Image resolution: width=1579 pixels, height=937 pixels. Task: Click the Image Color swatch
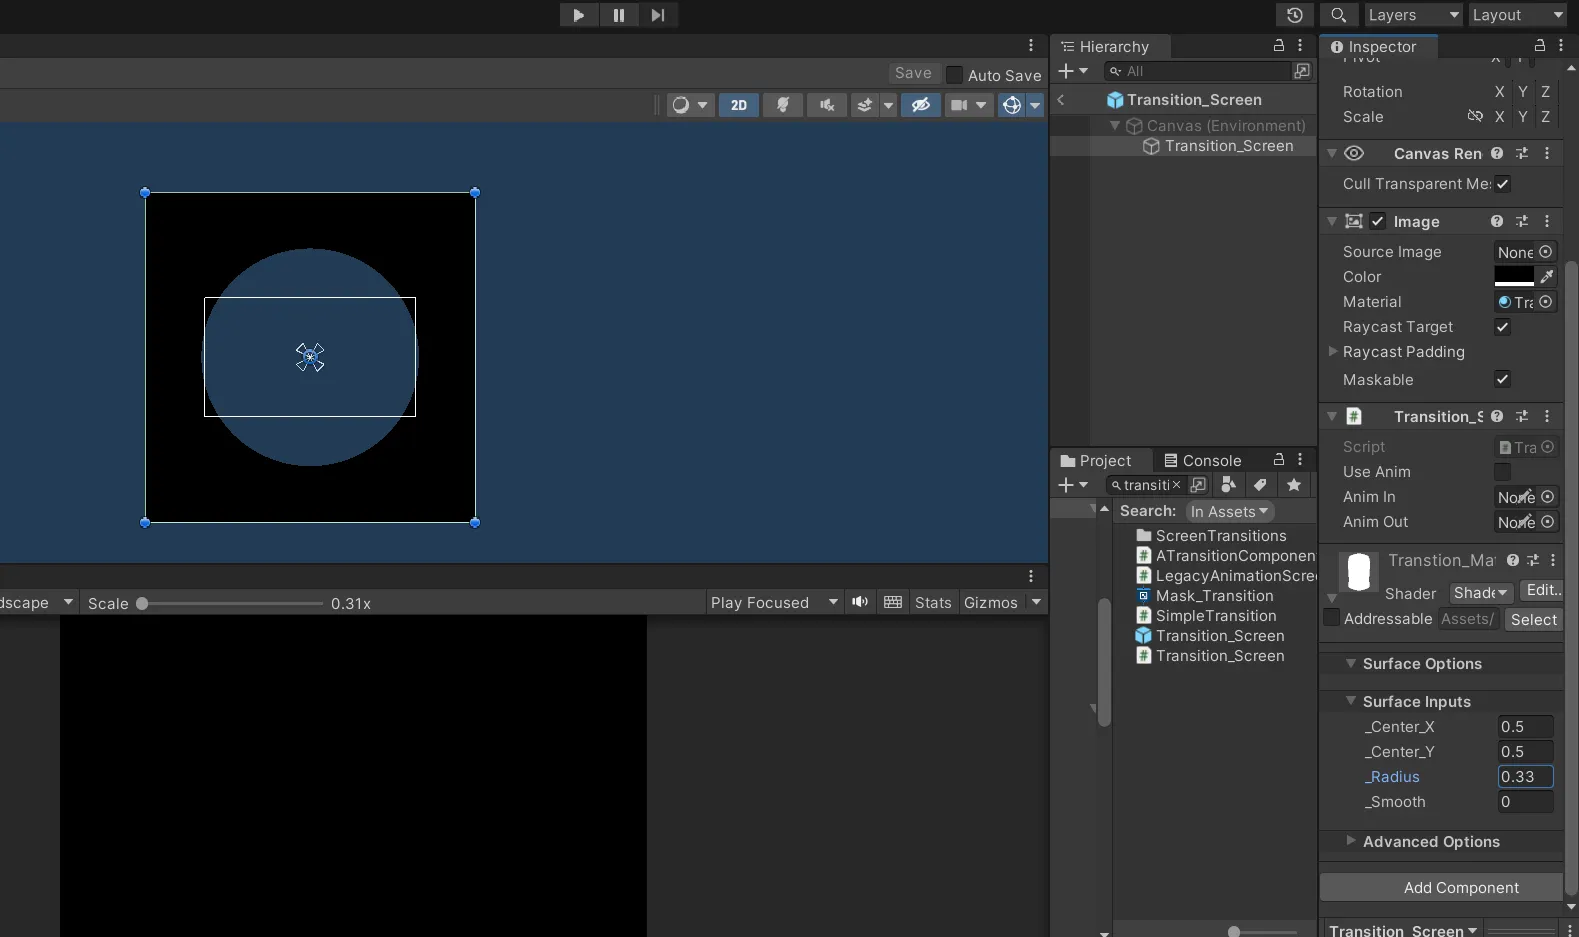[x=1513, y=277]
